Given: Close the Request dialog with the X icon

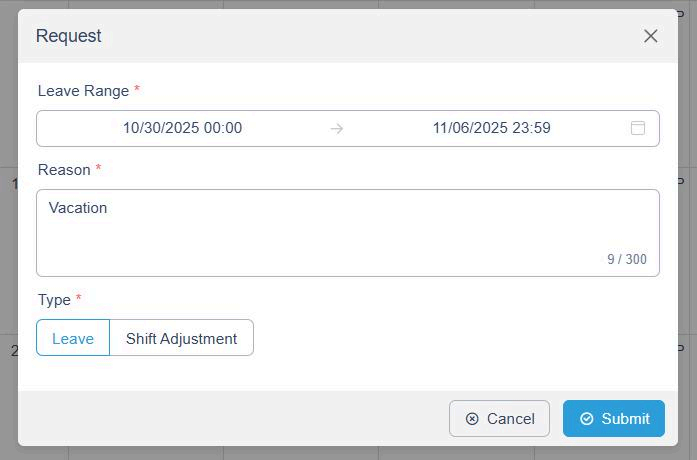Looking at the screenshot, I should (651, 36).
